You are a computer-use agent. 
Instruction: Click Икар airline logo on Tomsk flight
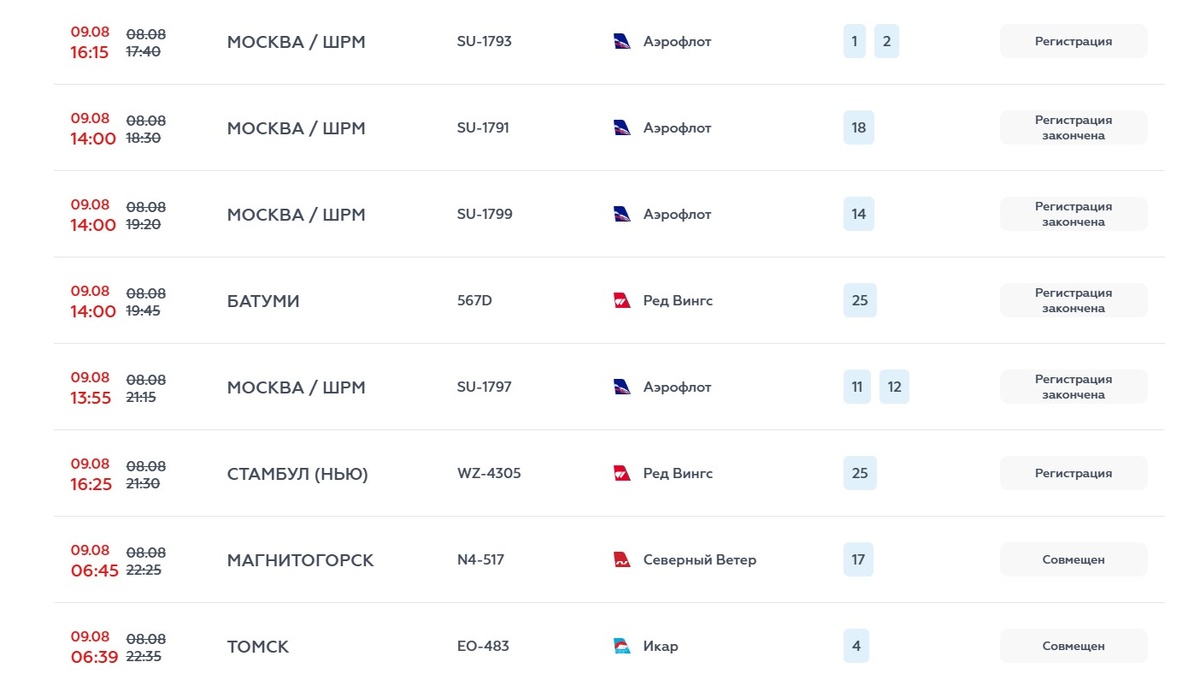tap(622, 646)
